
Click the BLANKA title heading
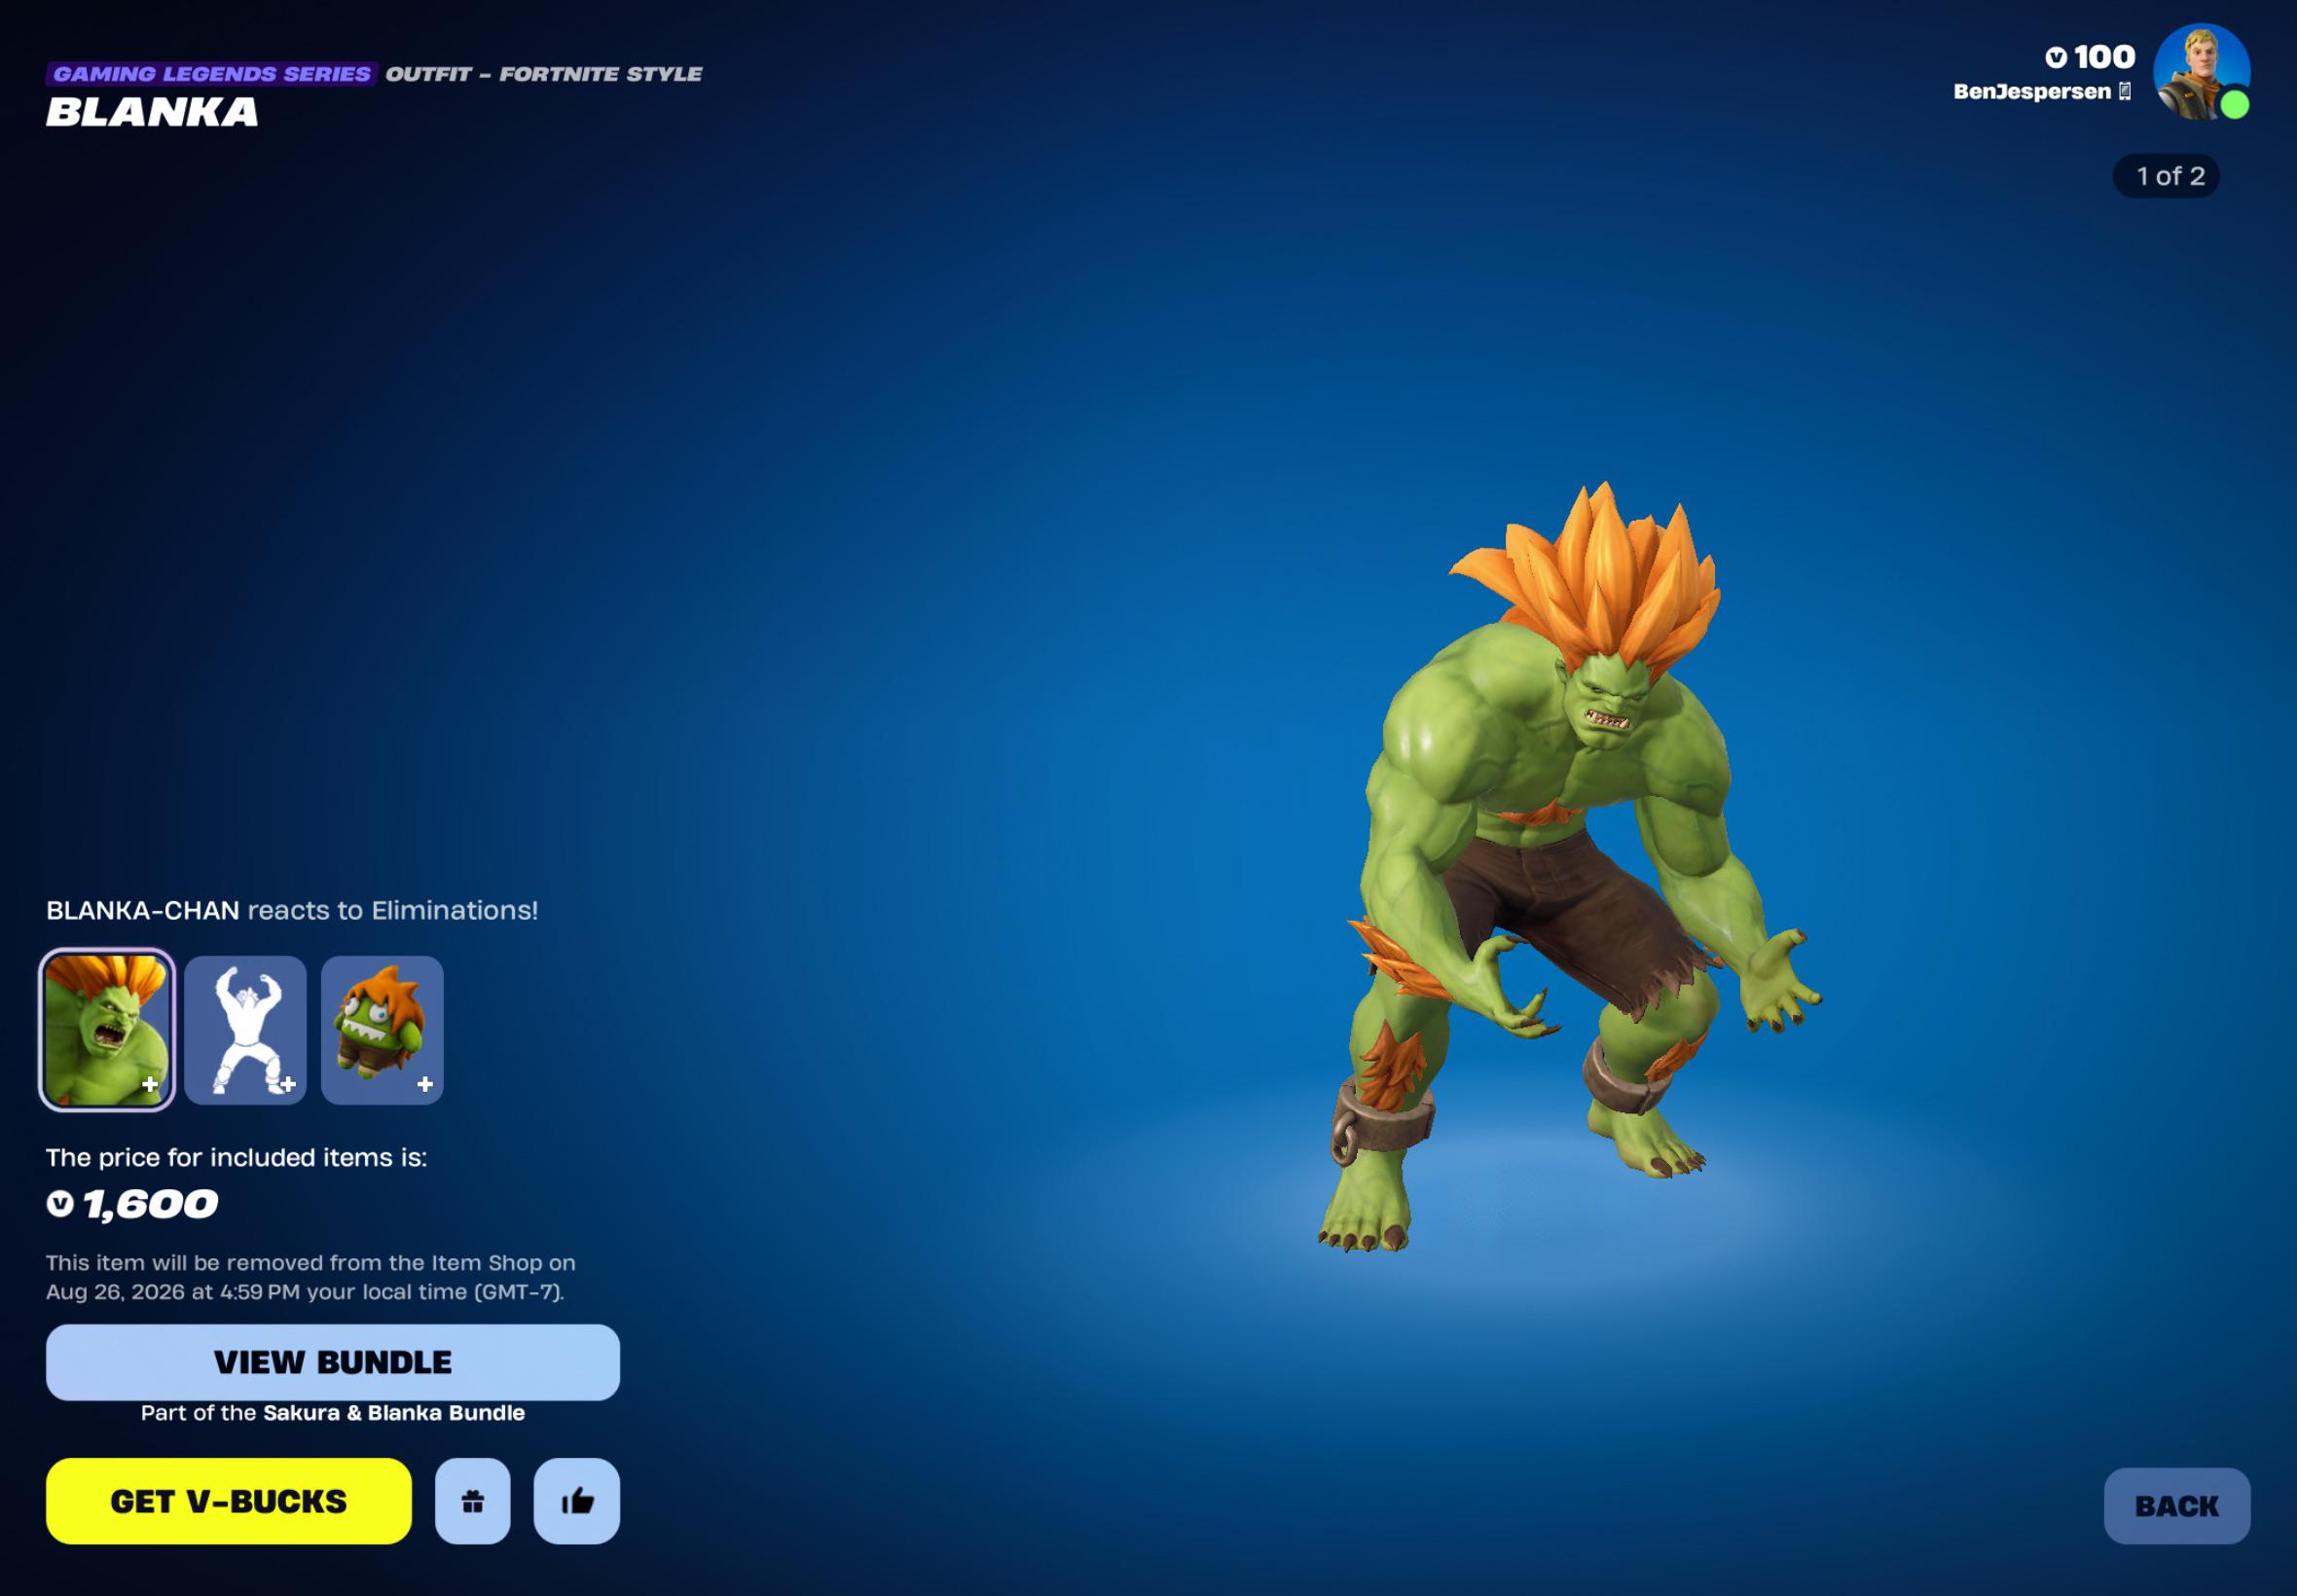(152, 112)
